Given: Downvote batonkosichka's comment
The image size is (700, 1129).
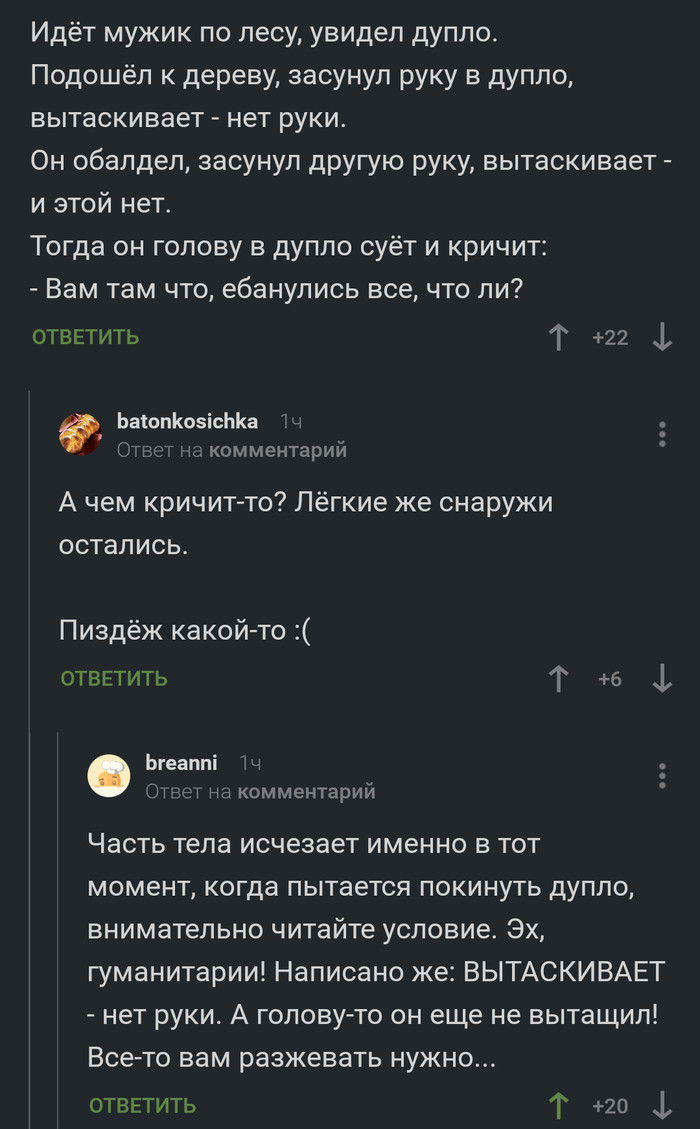Looking at the screenshot, I should [660, 678].
